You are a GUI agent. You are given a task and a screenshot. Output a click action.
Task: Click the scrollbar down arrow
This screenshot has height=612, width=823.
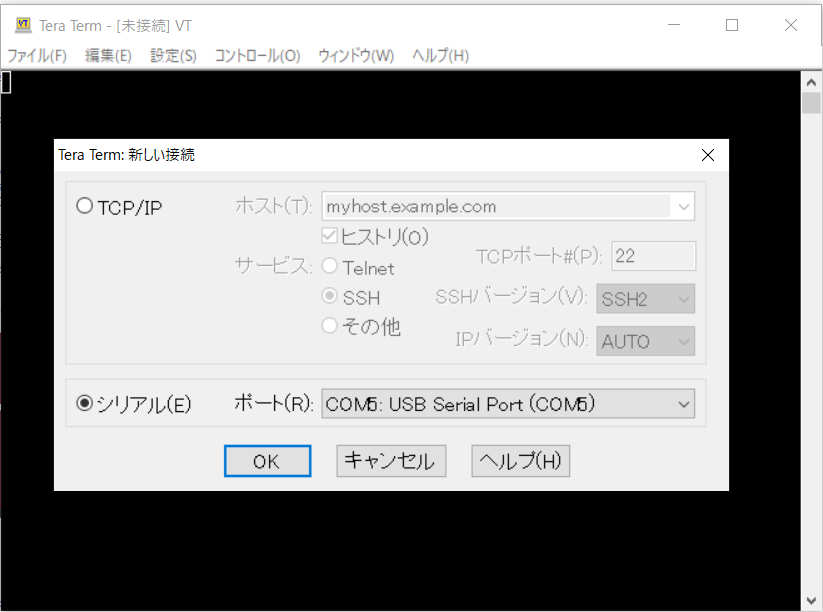tap(811, 600)
